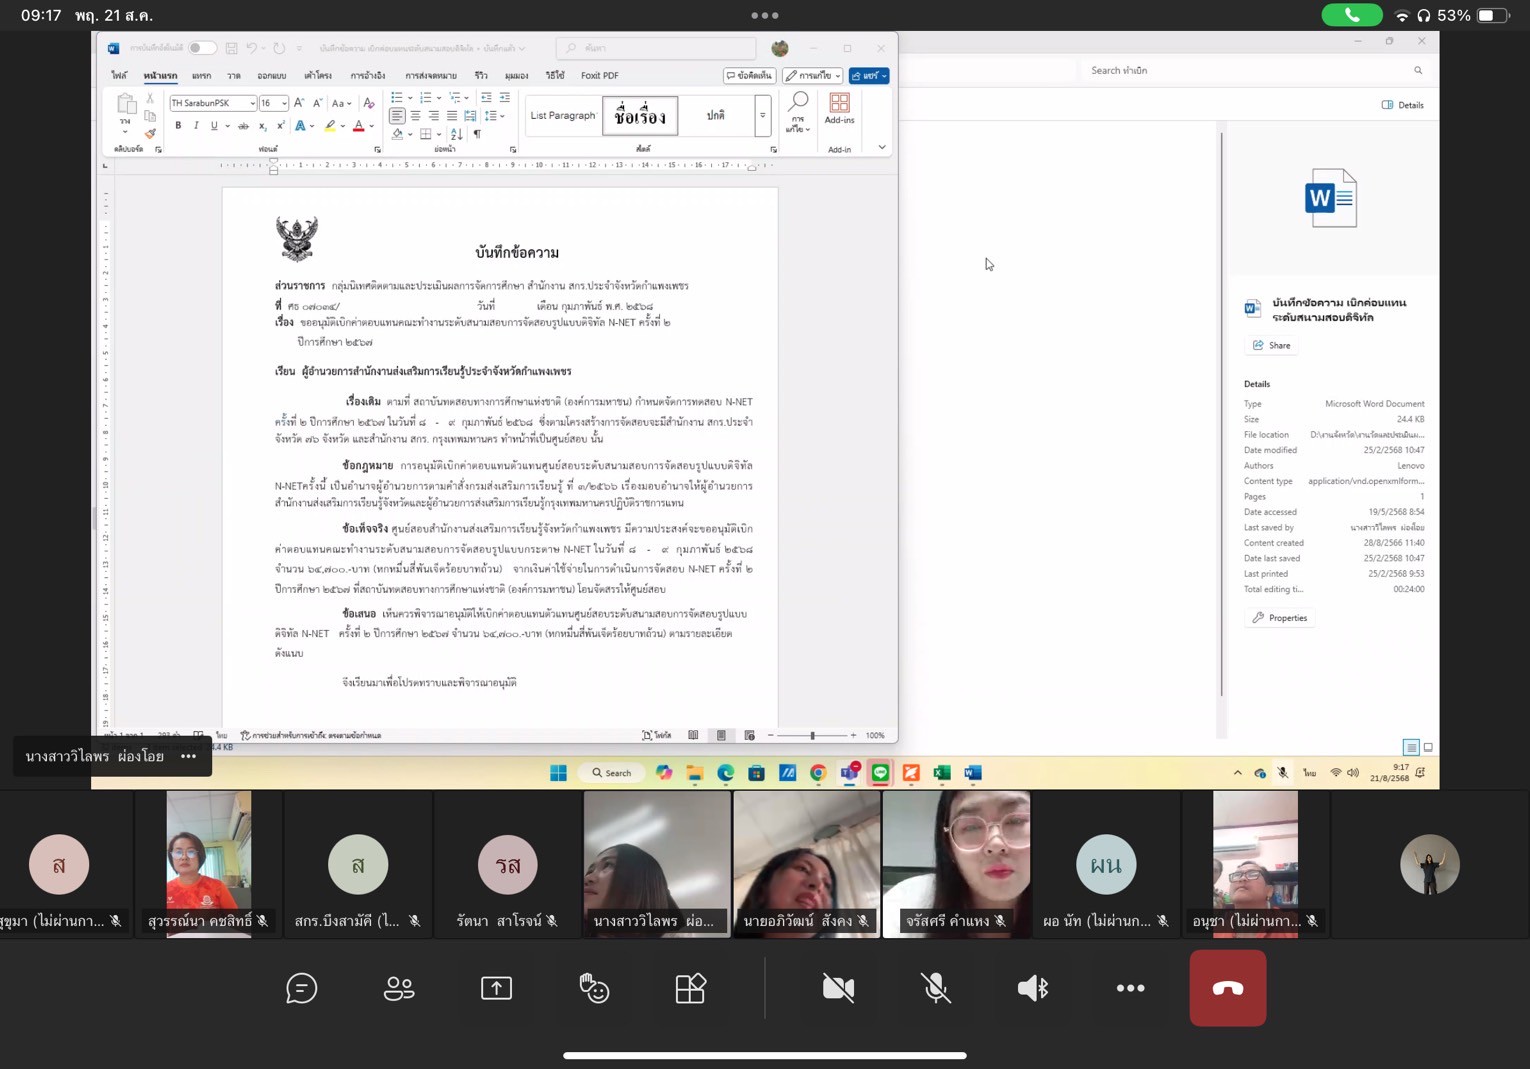Apply strikethrough formatting
Viewport: 1530px width, 1069px height.
point(243,126)
